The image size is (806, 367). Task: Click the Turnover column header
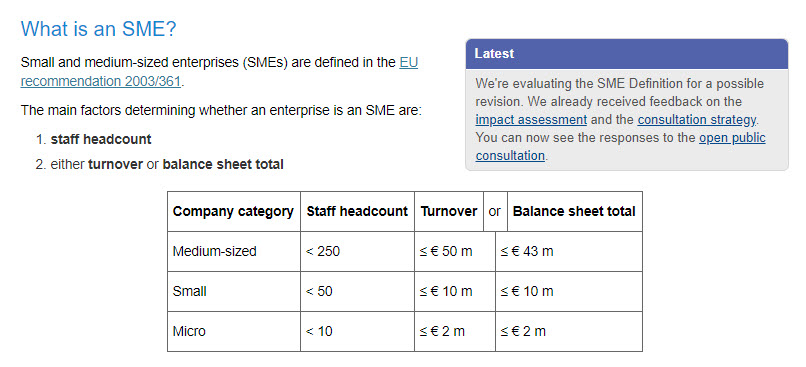[449, 211]
